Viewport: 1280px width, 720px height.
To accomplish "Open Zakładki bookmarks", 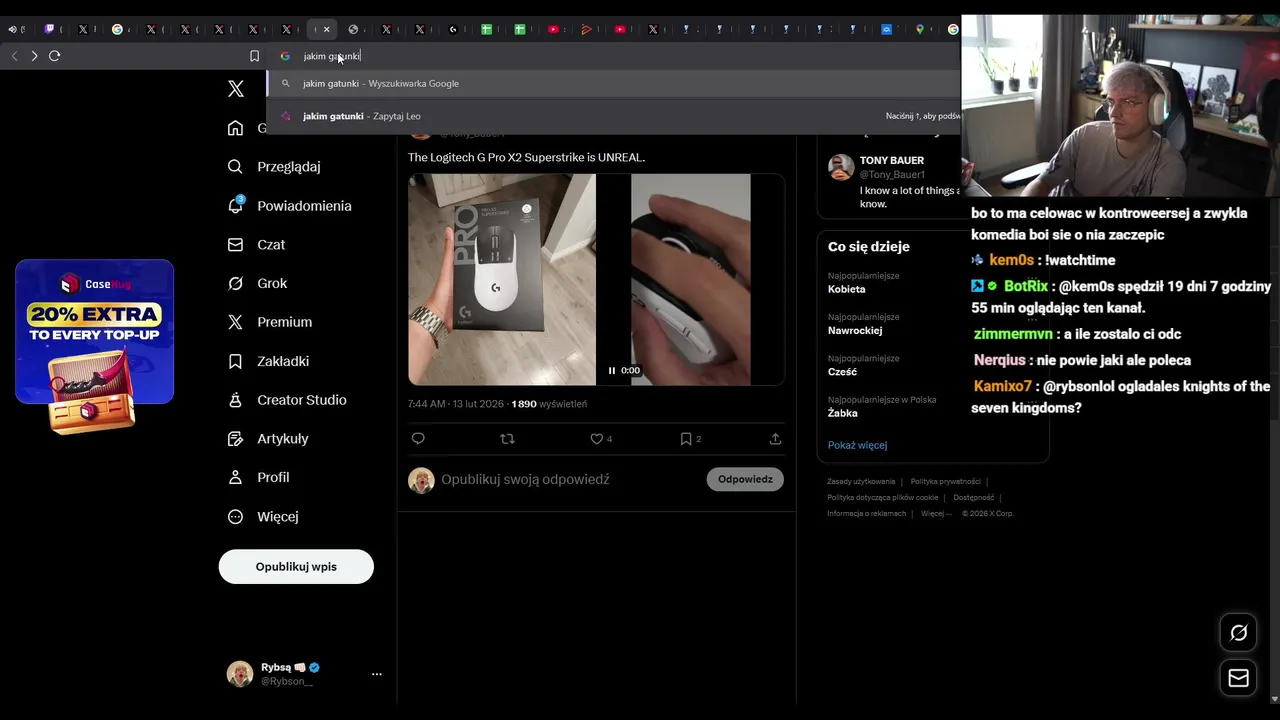I will pos(268,361).
